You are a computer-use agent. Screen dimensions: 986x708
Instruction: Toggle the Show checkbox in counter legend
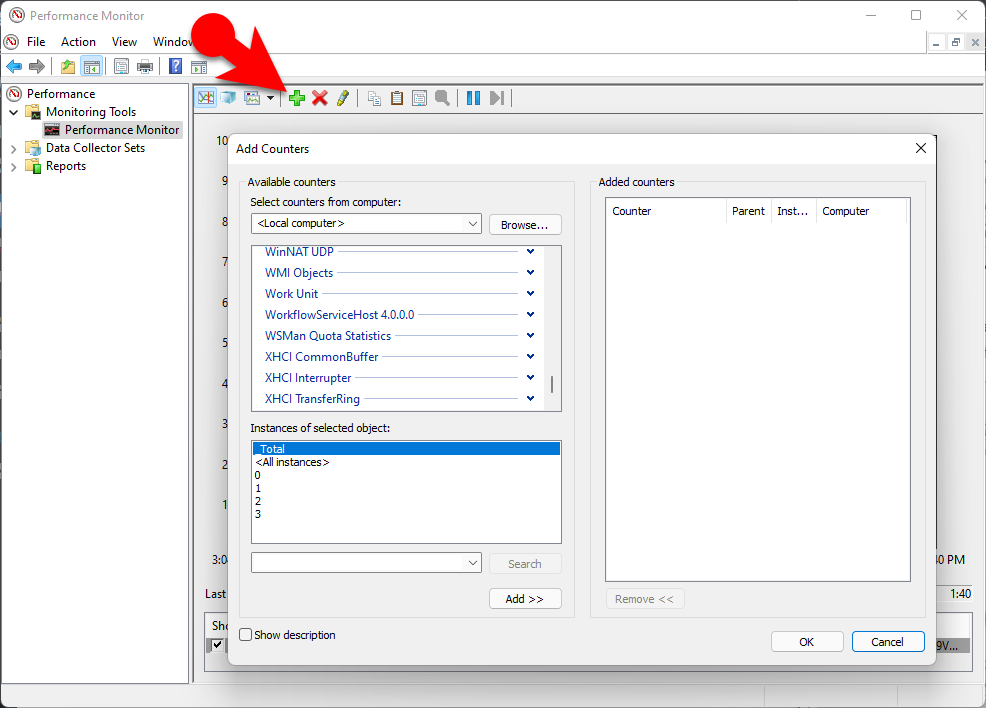[x=217, y=645]
